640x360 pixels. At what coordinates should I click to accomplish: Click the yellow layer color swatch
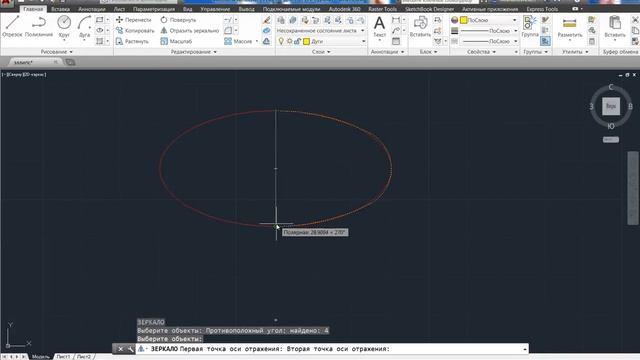[x=307, y=41]
